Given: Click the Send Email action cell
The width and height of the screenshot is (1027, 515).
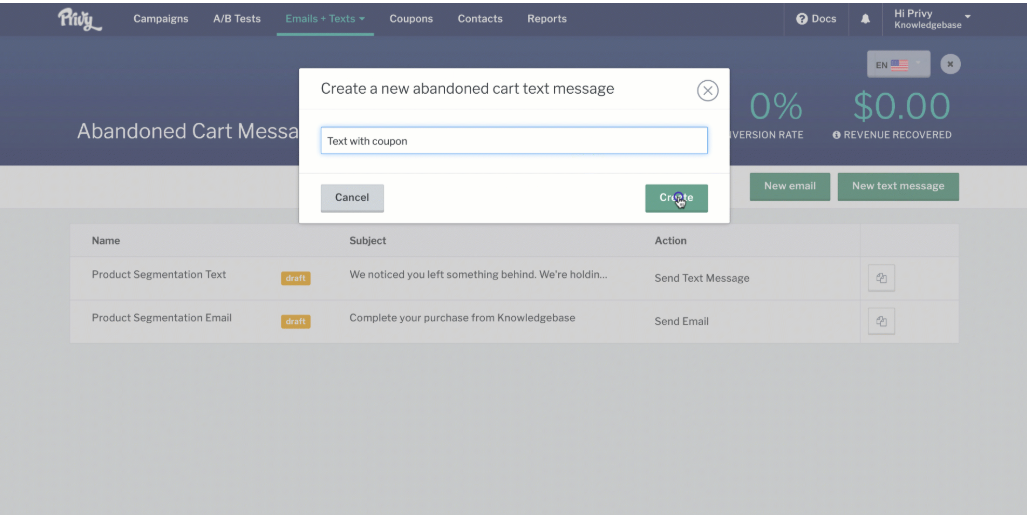Looking at the screenshot, I should coord(681,321).
